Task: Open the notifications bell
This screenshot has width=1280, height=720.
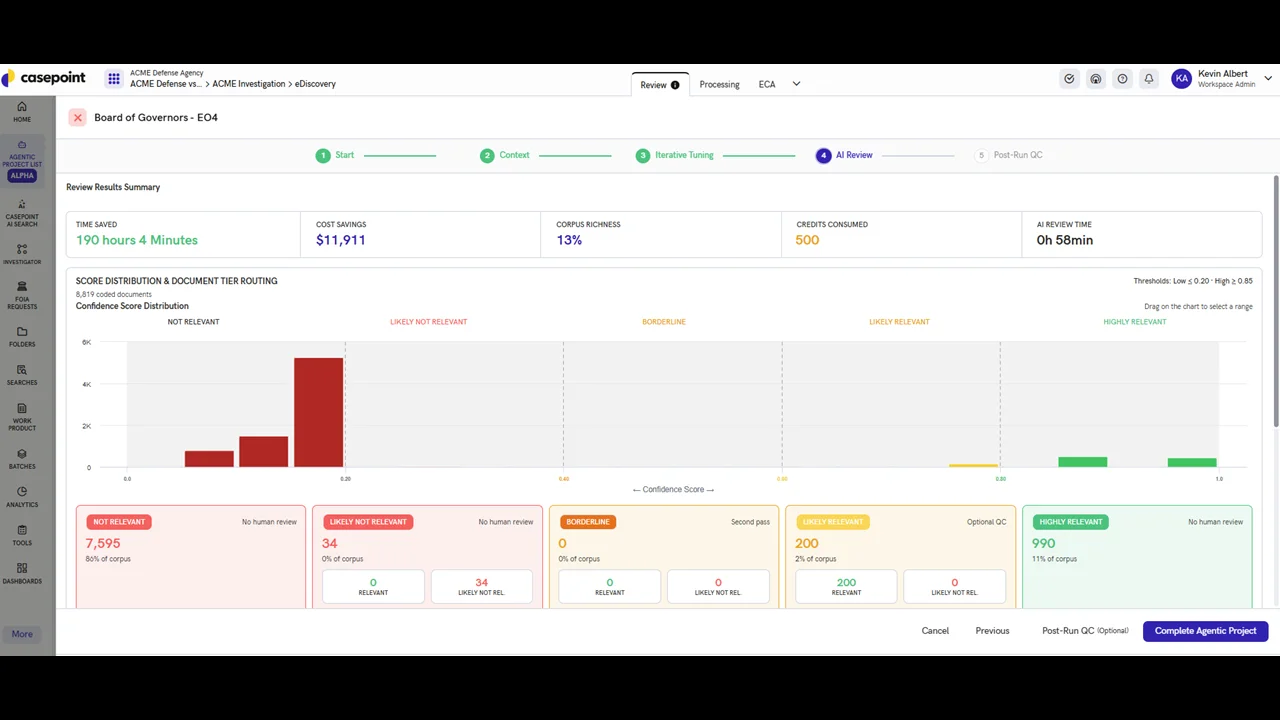Action: coord(1149,79)
